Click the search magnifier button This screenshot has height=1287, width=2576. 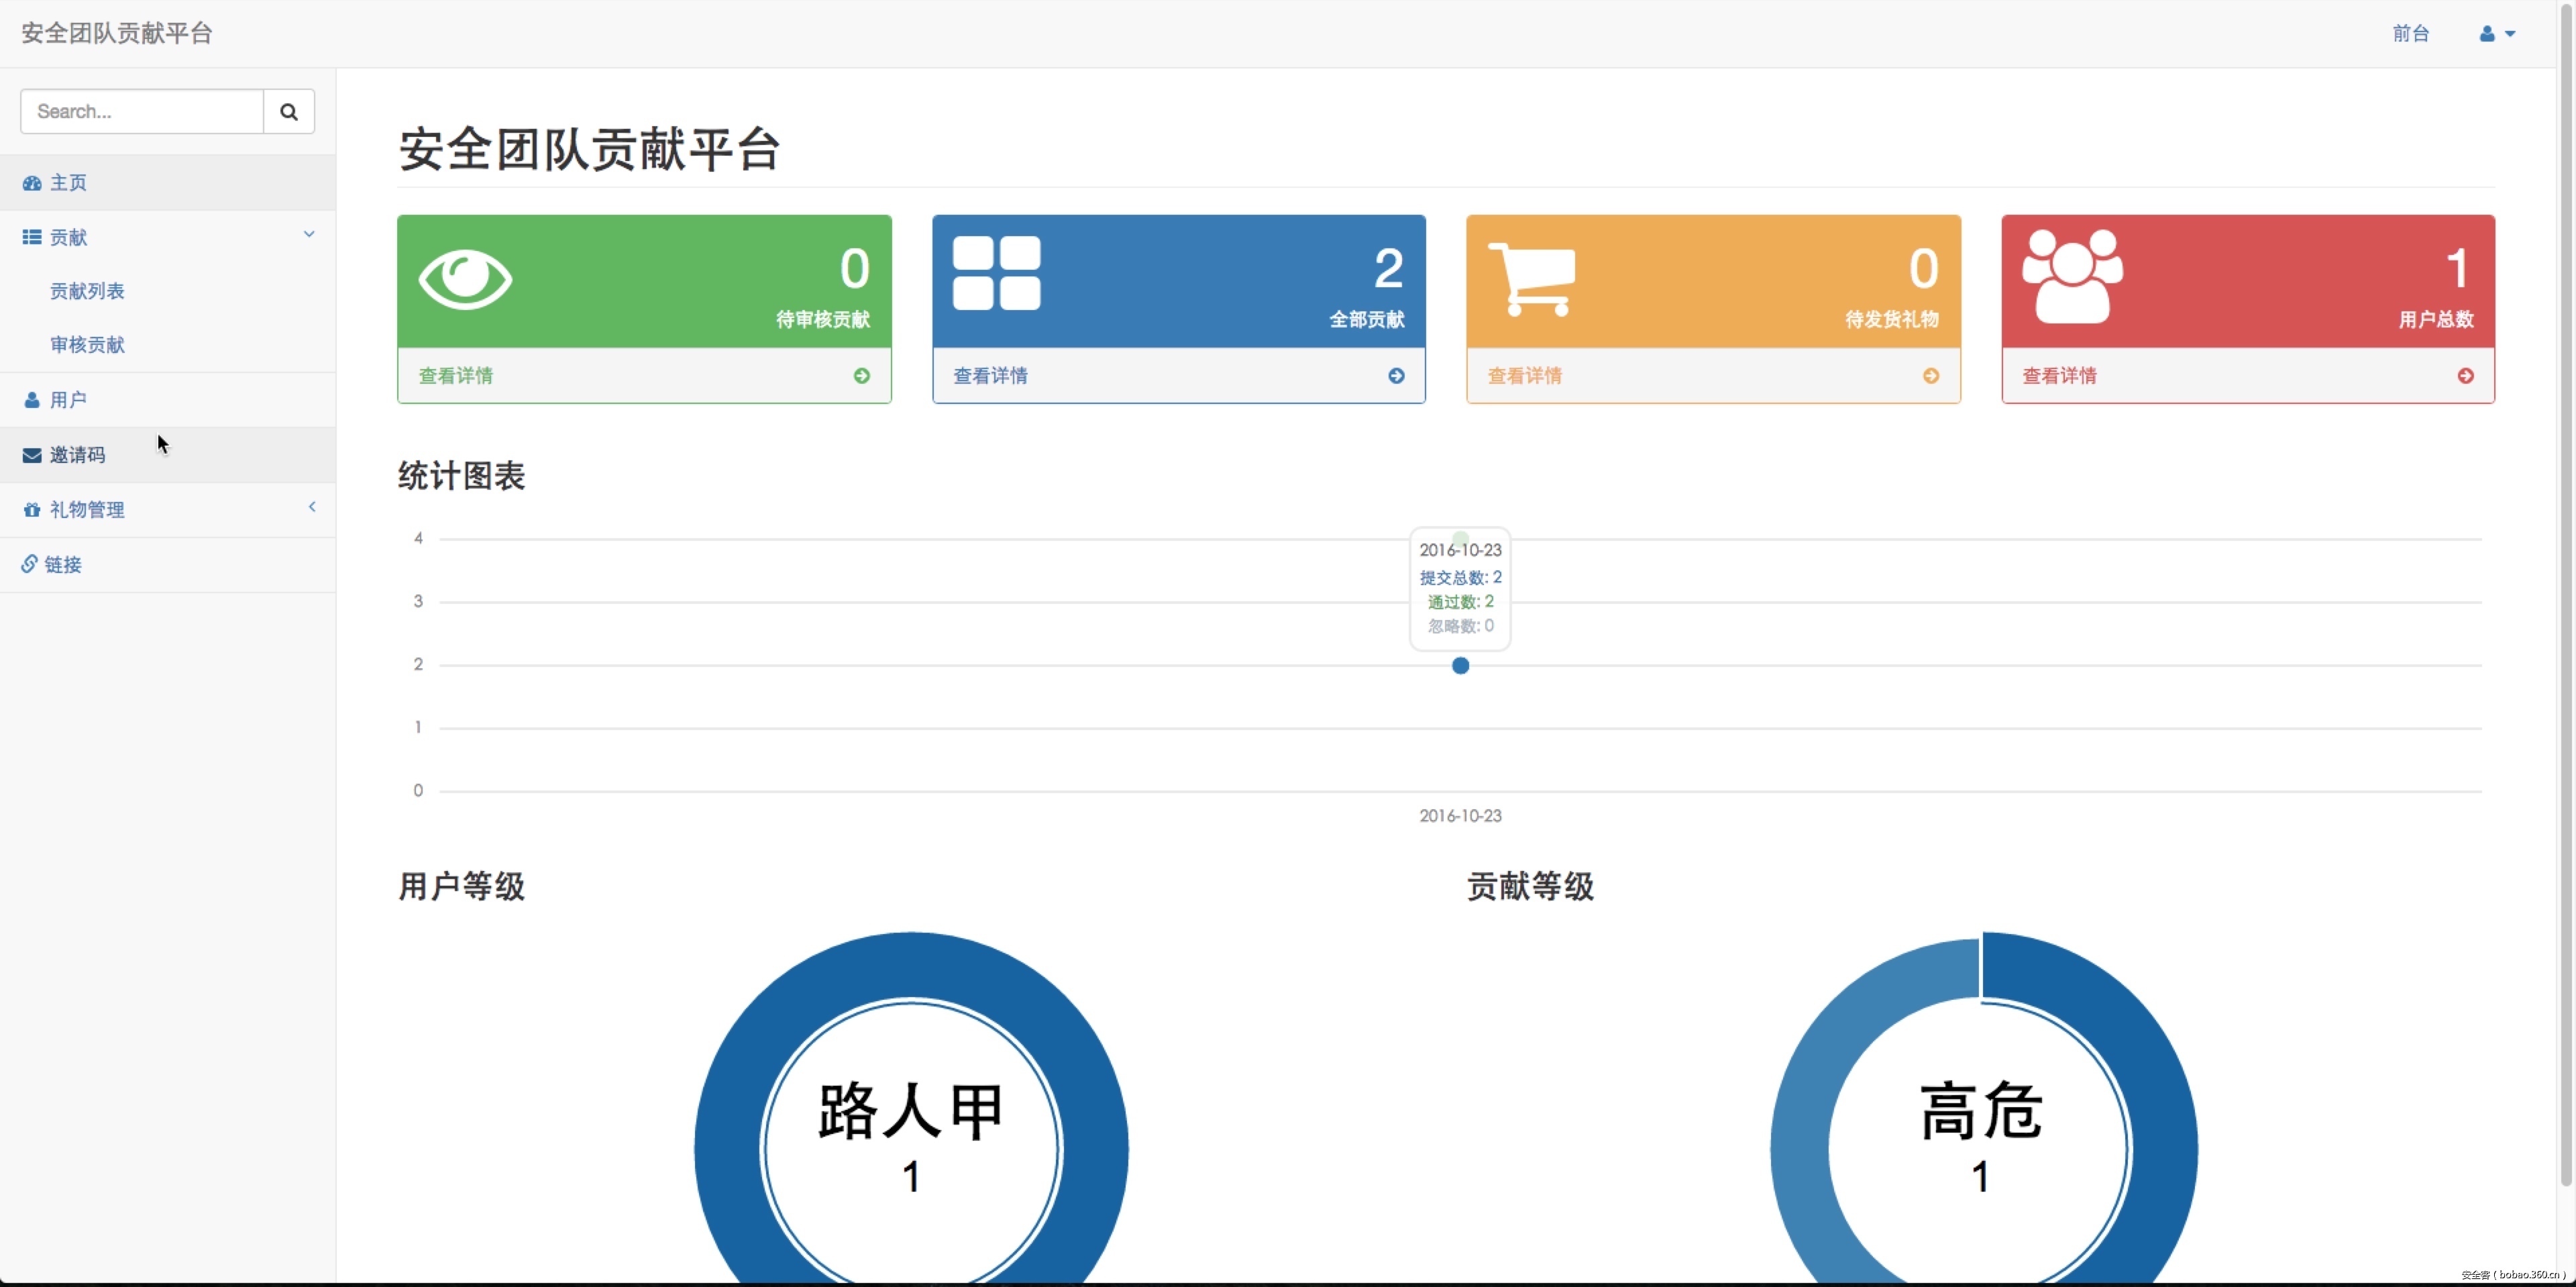coord(288,111)
